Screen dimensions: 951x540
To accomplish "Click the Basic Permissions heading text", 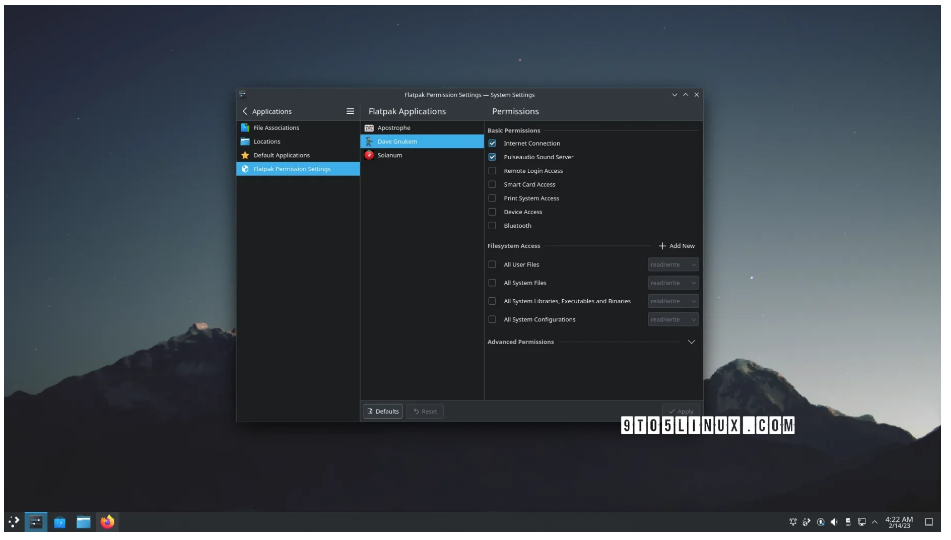I will (514, 130).
